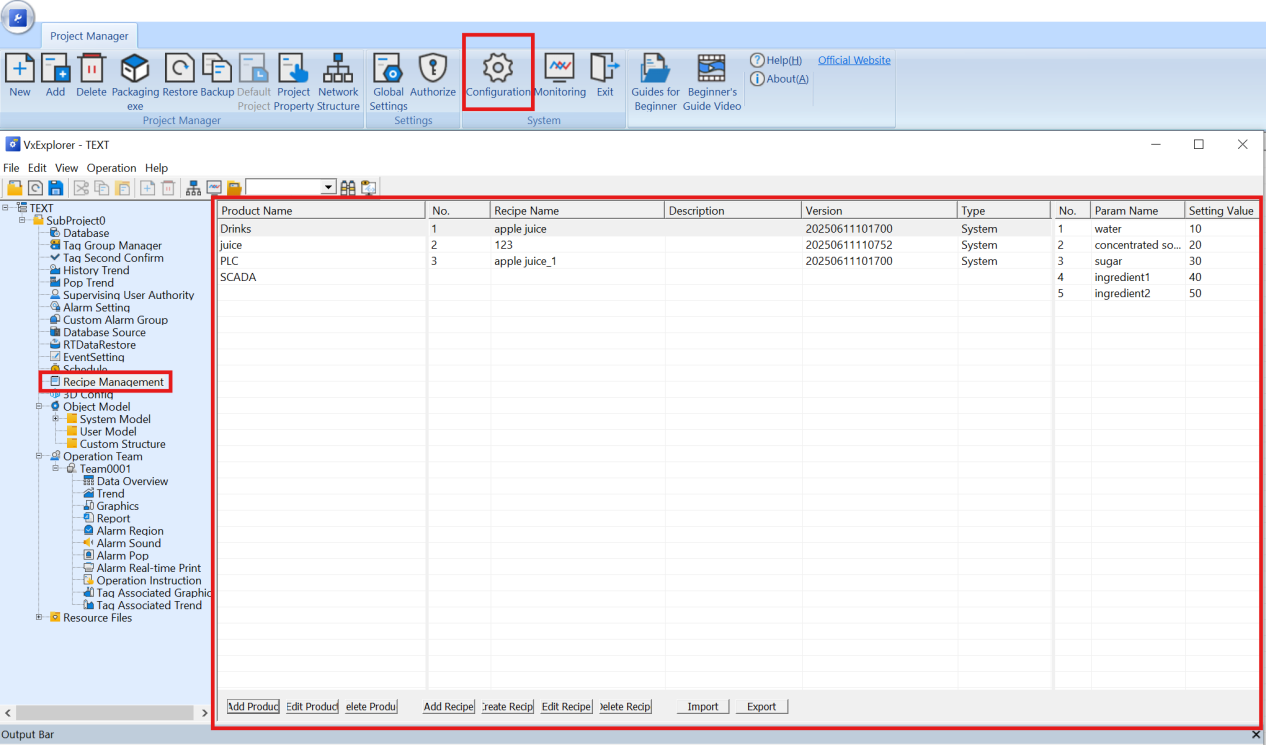Open the Help menu in VxExplorer
This screenshot has height=745, width=1266.
[156, 168]
